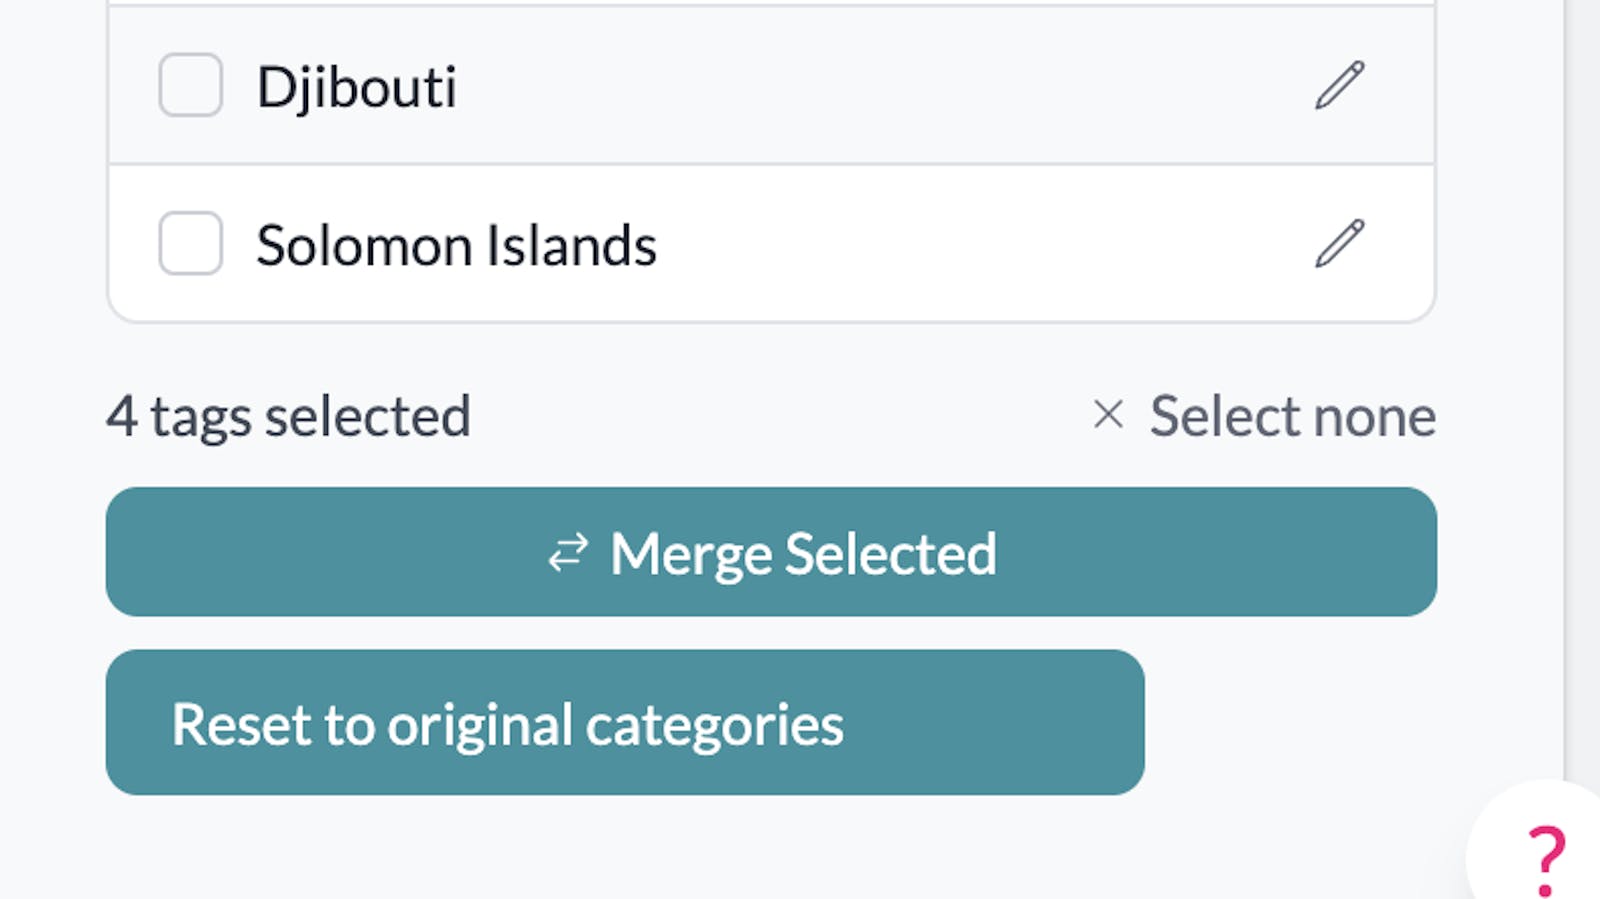Click the word "none" in Select none
Image resolution: width=1600 pixels, height=899 pixels.
(1374, 416)
